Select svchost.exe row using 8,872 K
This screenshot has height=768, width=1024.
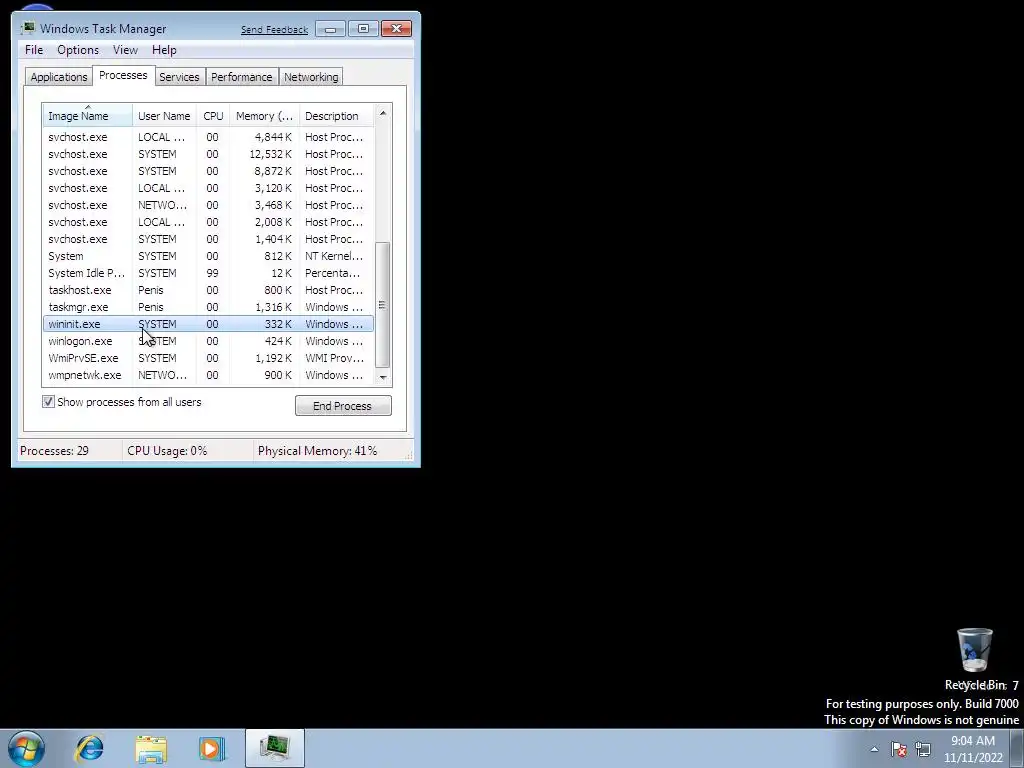(208, 171)
